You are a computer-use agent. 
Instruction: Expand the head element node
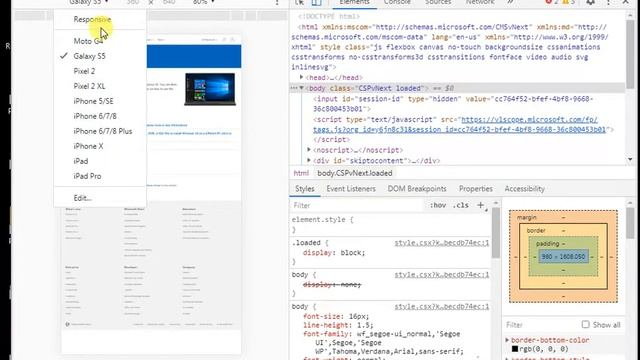coord(302,77)
